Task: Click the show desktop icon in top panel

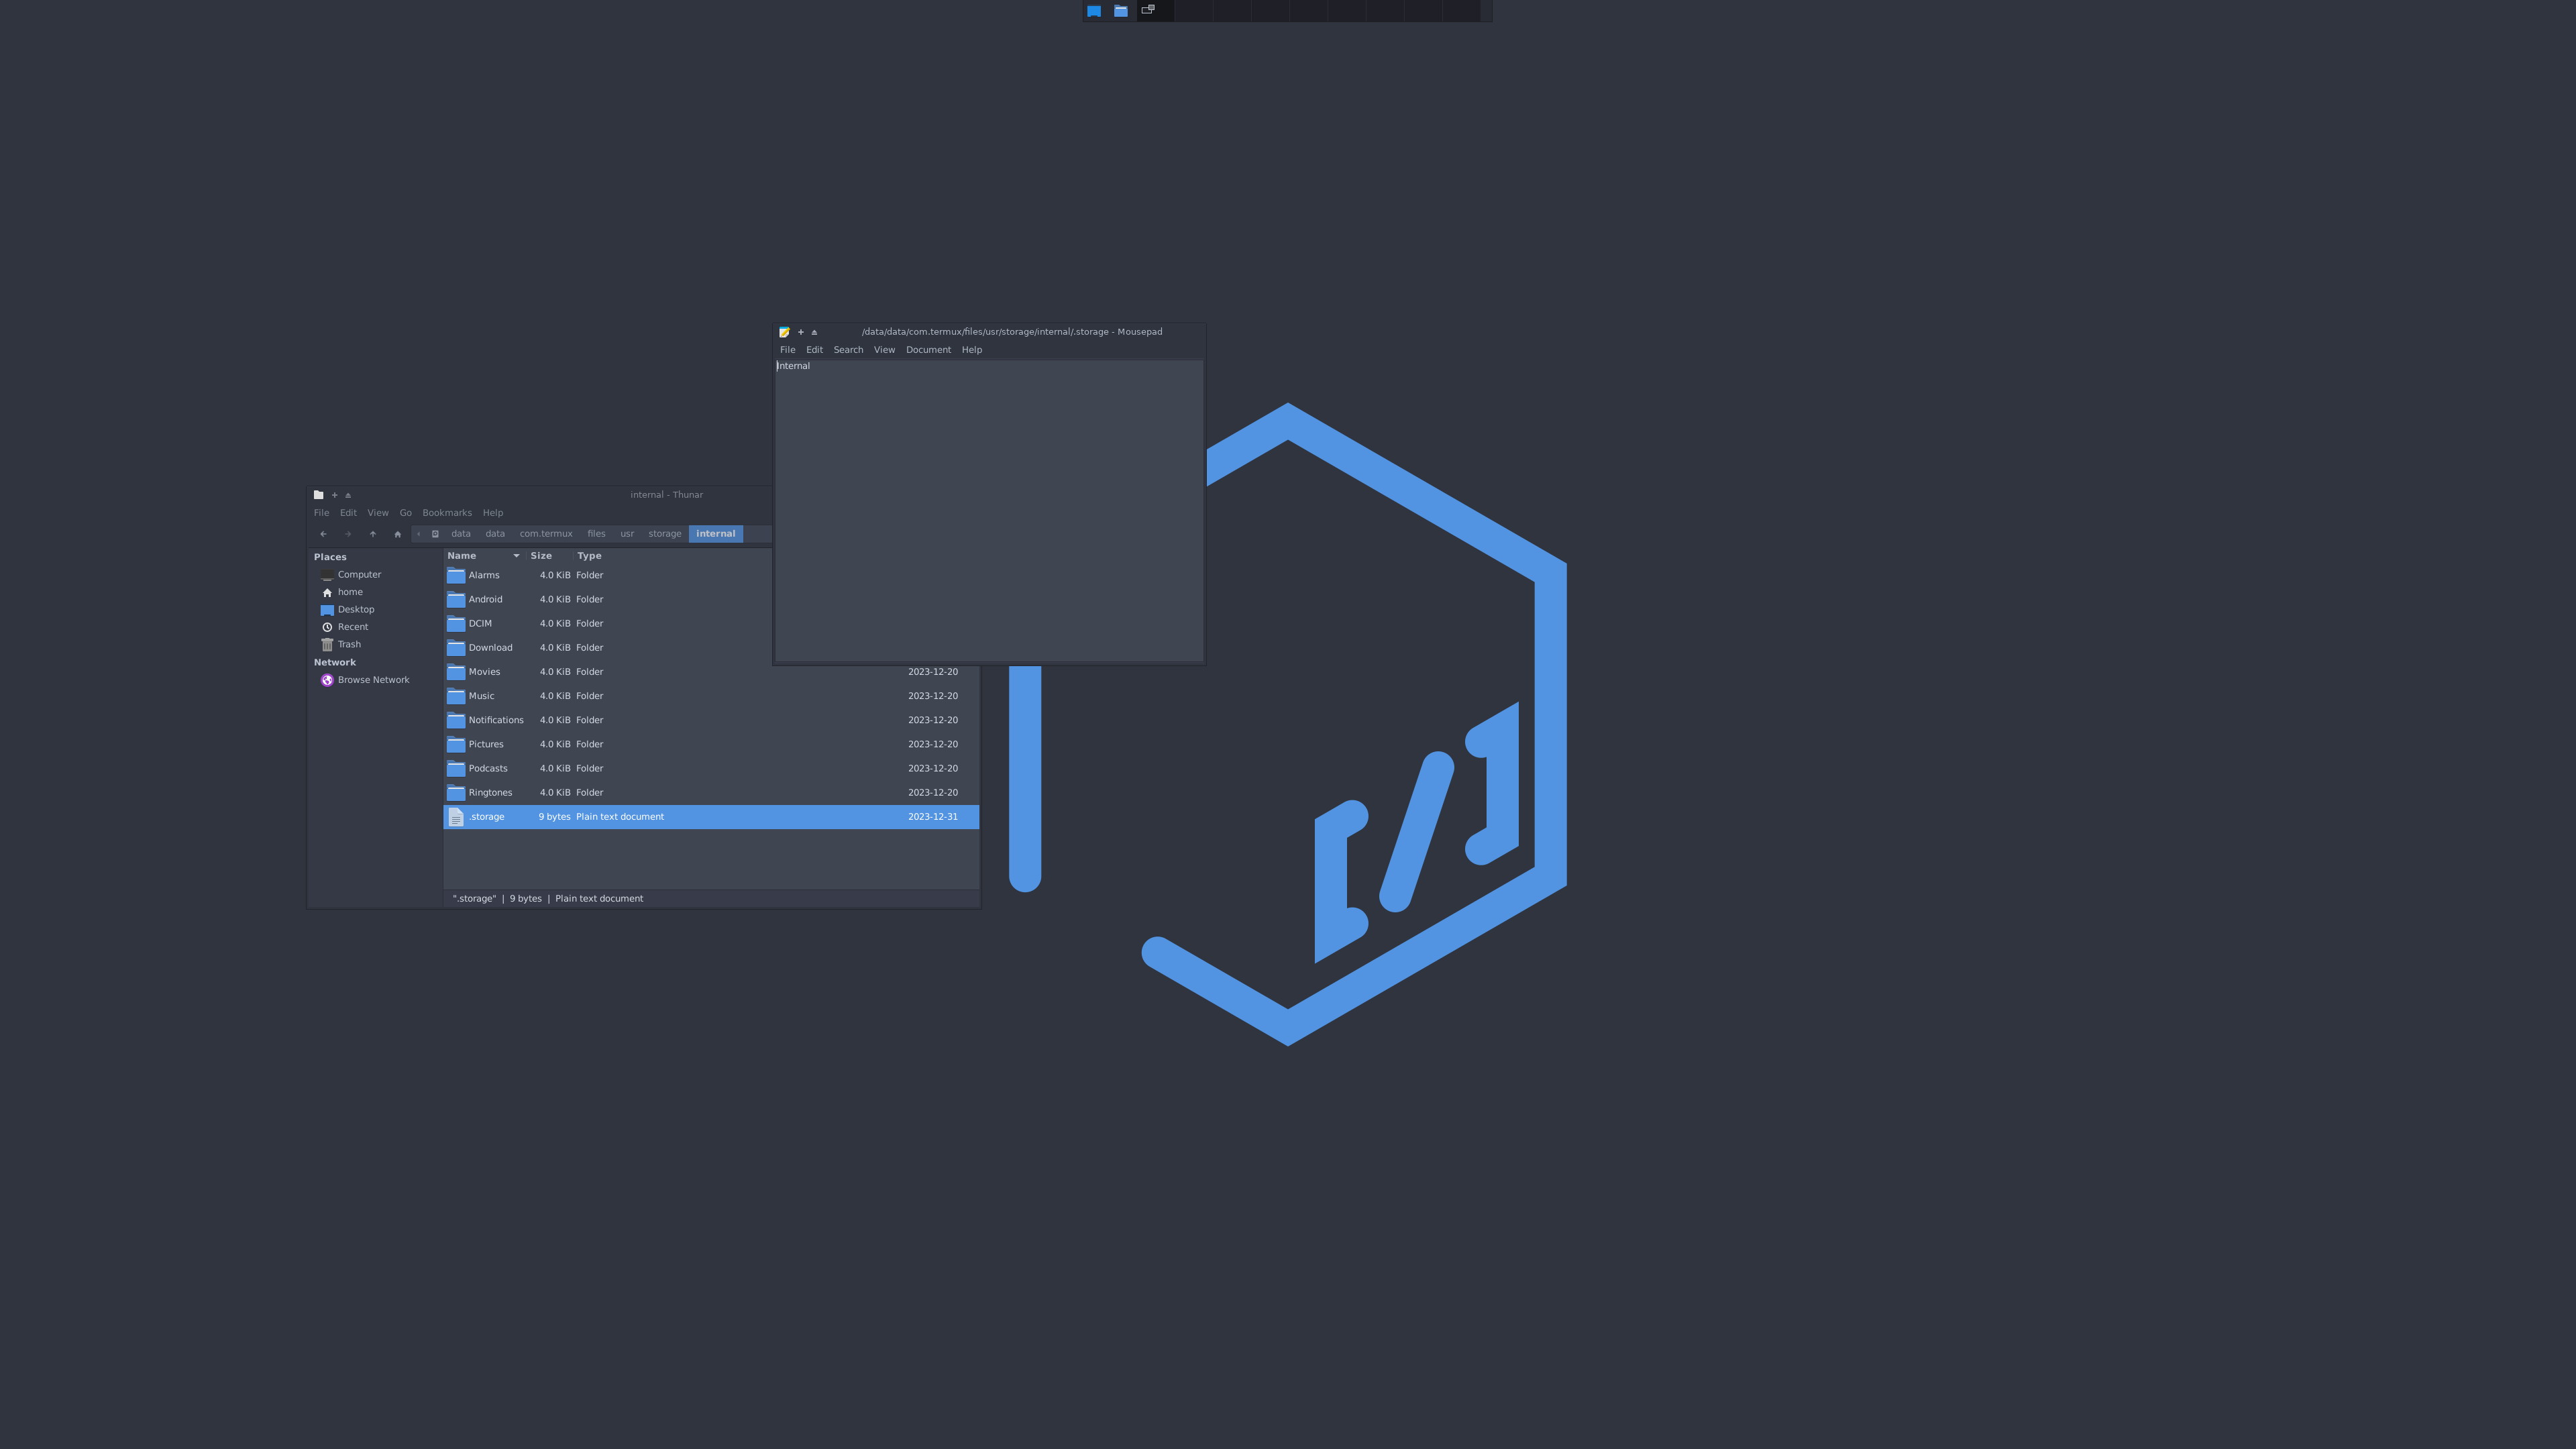Action: (1094, 11)
